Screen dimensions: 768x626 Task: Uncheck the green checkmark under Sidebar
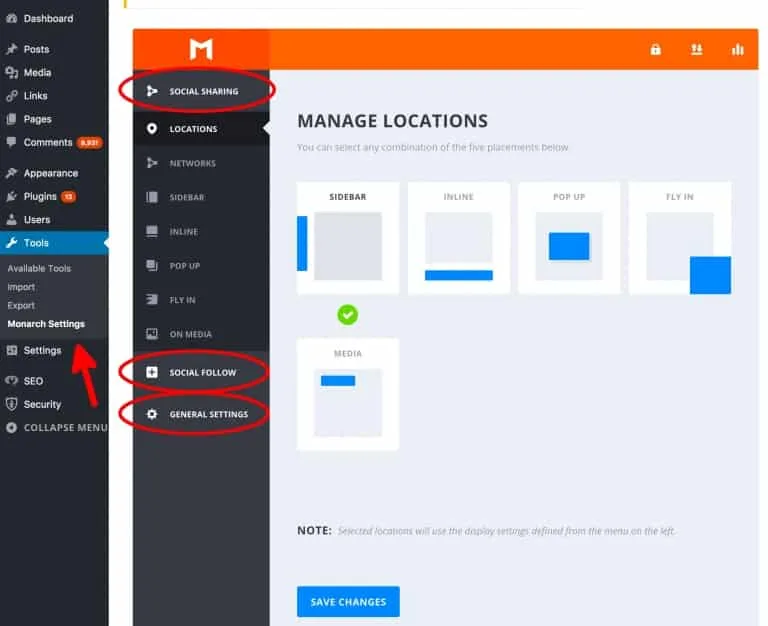click(348, 315)
